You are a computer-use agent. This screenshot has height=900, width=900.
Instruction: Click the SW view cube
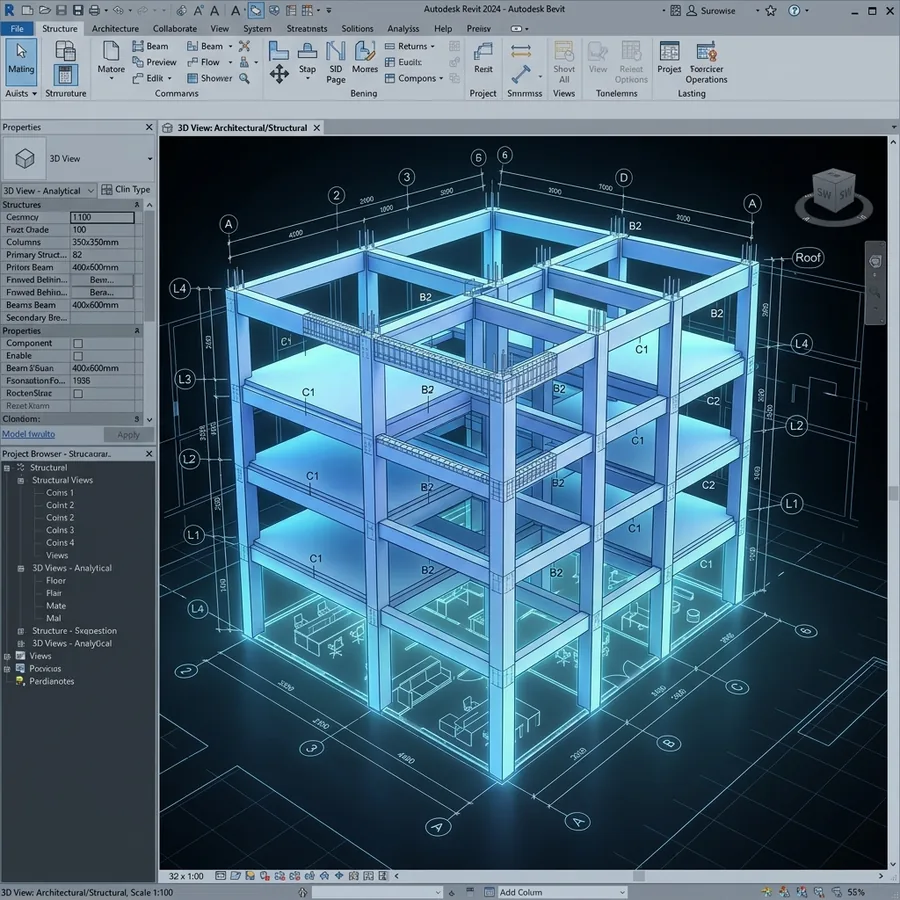834,193
